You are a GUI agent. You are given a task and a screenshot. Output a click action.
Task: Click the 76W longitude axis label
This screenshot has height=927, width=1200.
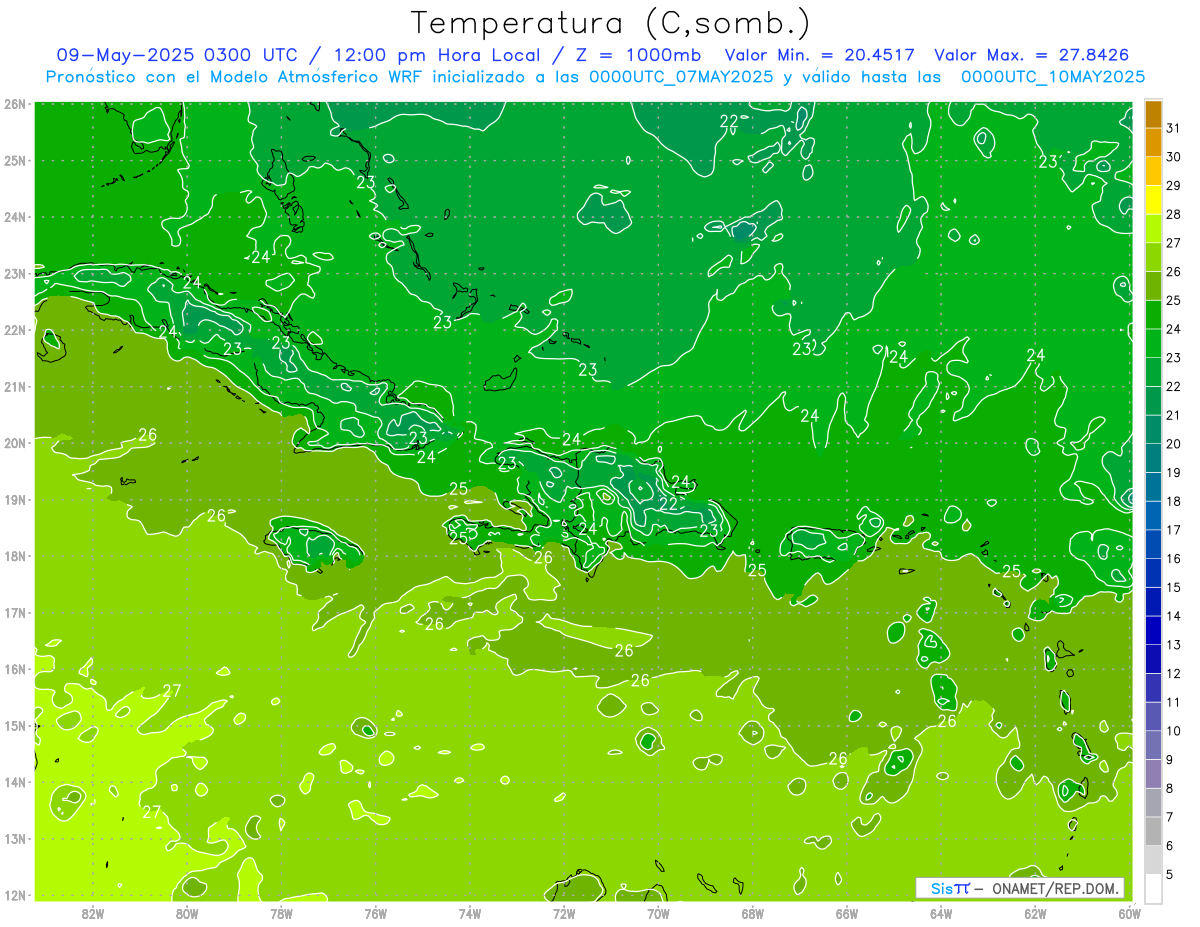click(x=375, y=912)
